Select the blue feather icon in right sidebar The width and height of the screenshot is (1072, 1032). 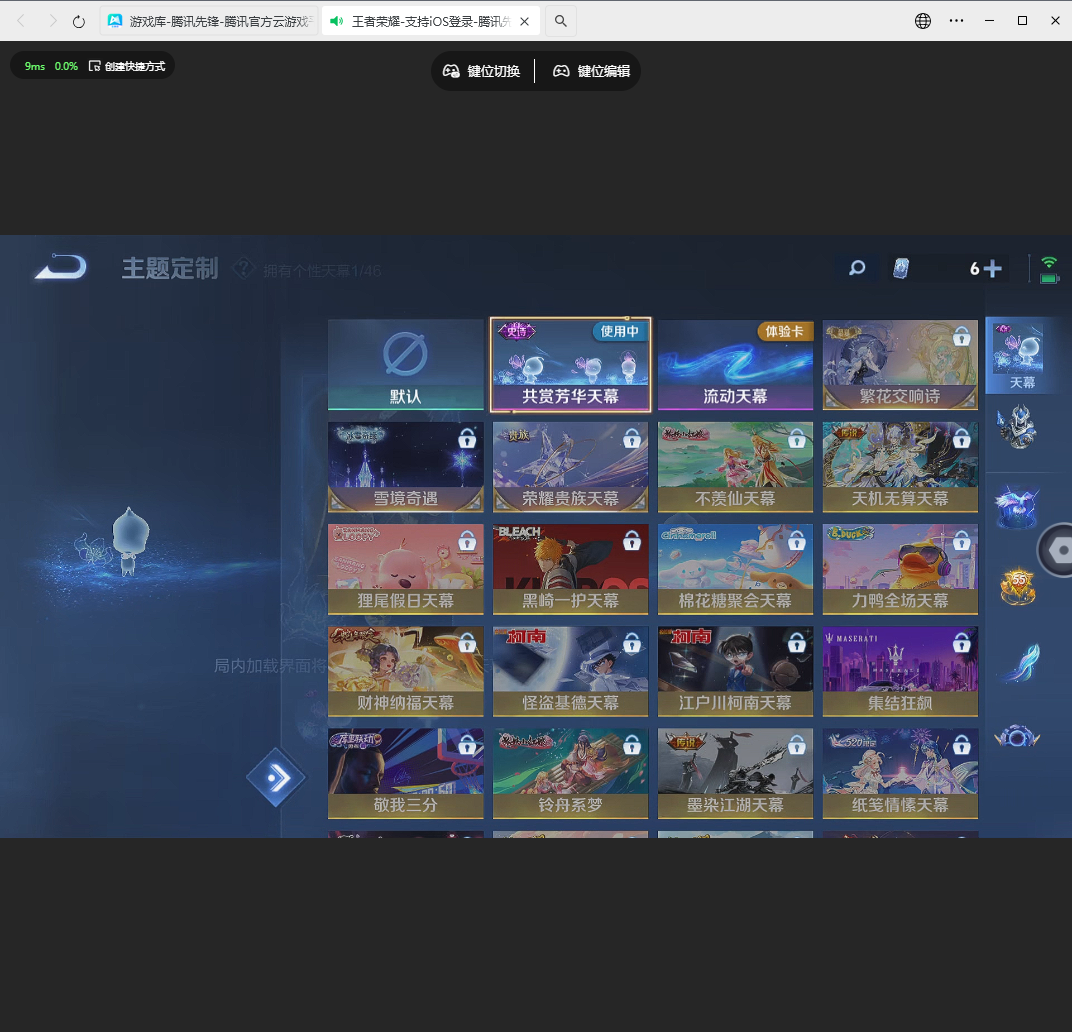point(1017,663)
